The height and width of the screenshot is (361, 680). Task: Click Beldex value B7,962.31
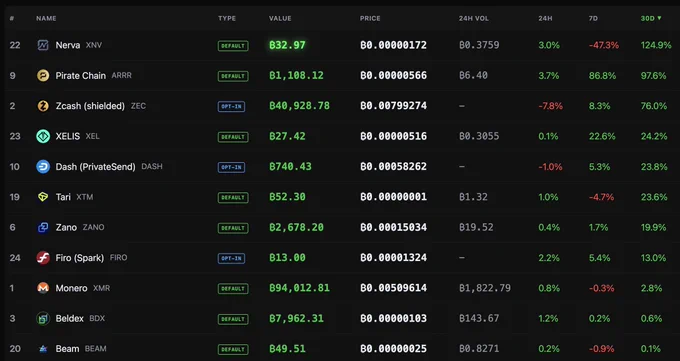click(296, 318)
